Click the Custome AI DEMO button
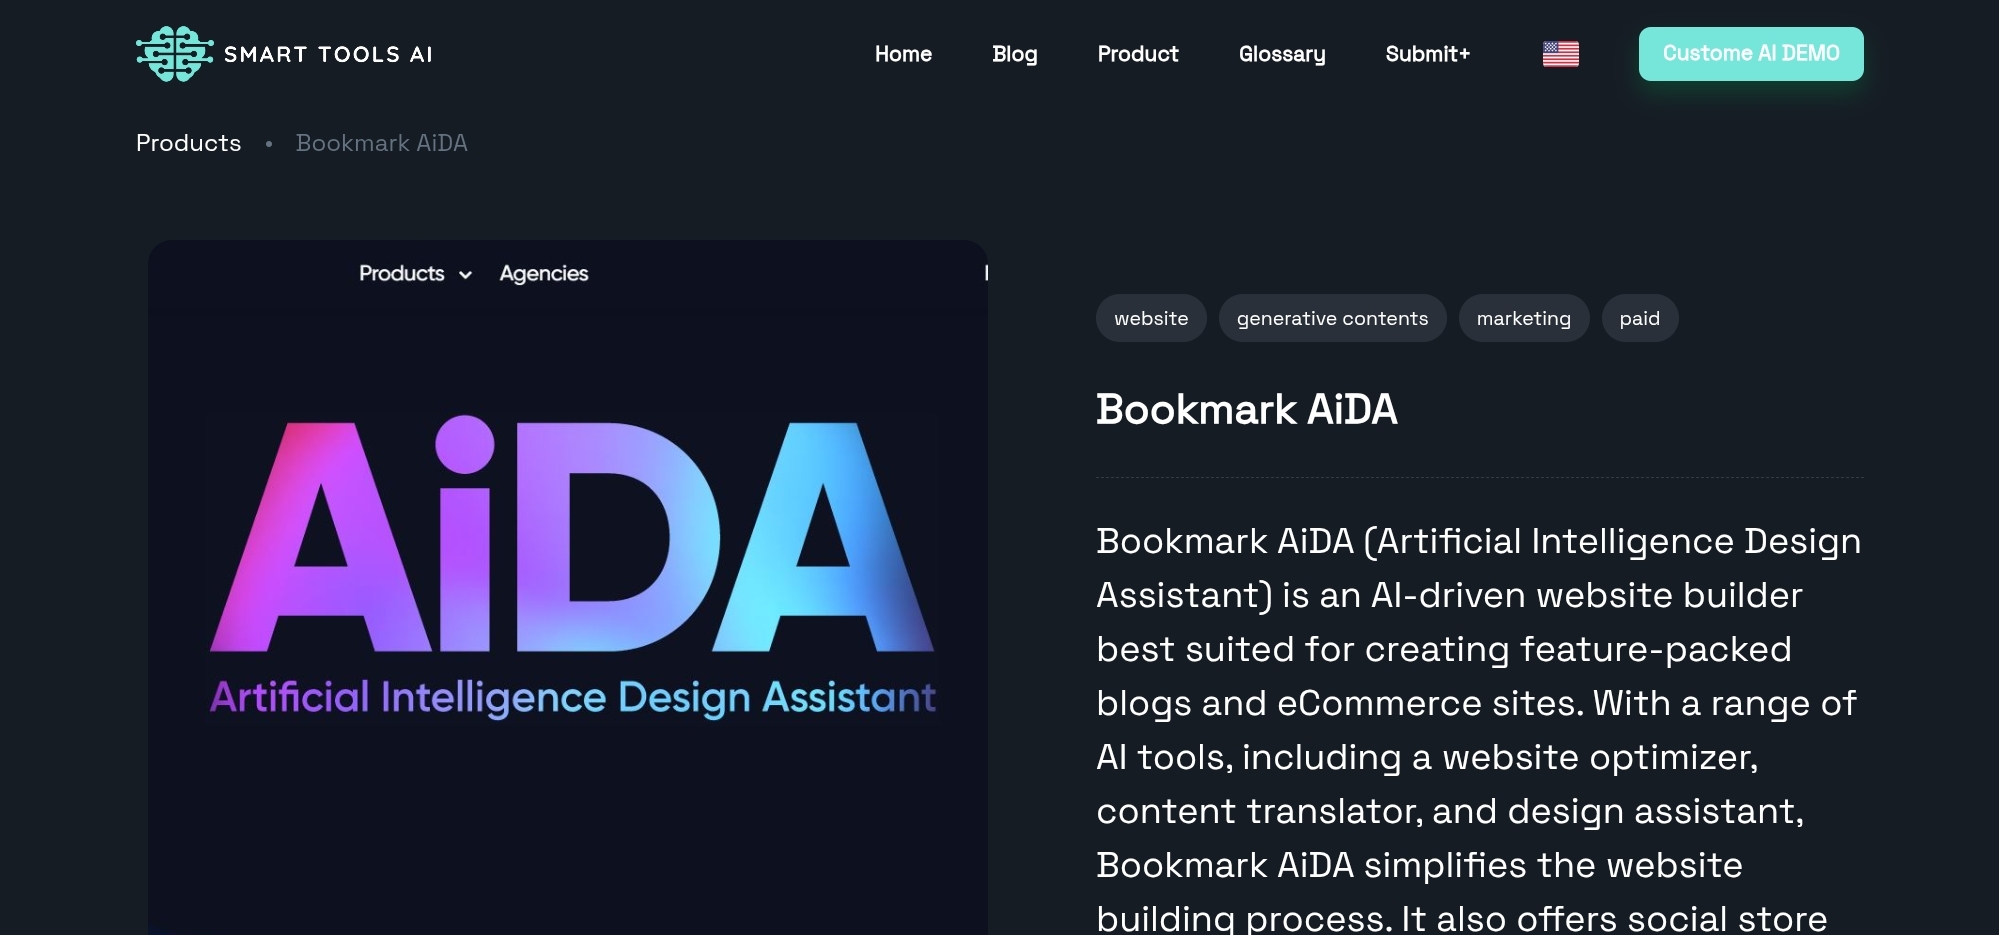This screenshot has height=935, width=1999. tap(1751, 54)
